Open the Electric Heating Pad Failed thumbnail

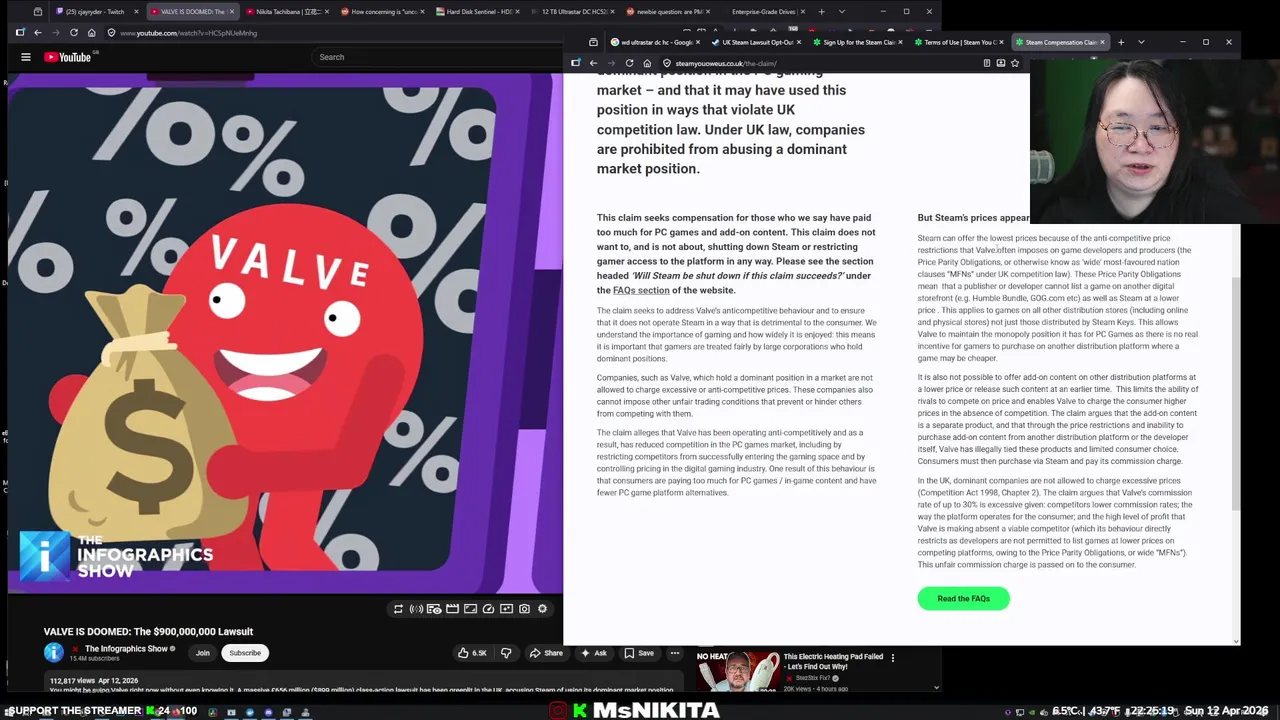737,671
